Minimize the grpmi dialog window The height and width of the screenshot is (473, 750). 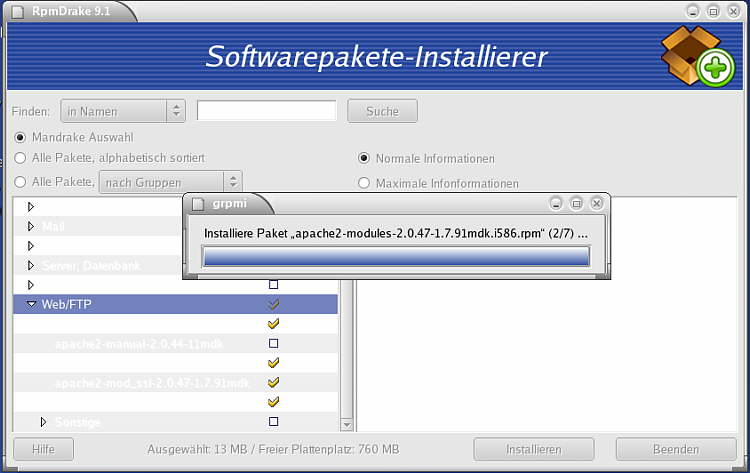556,204
